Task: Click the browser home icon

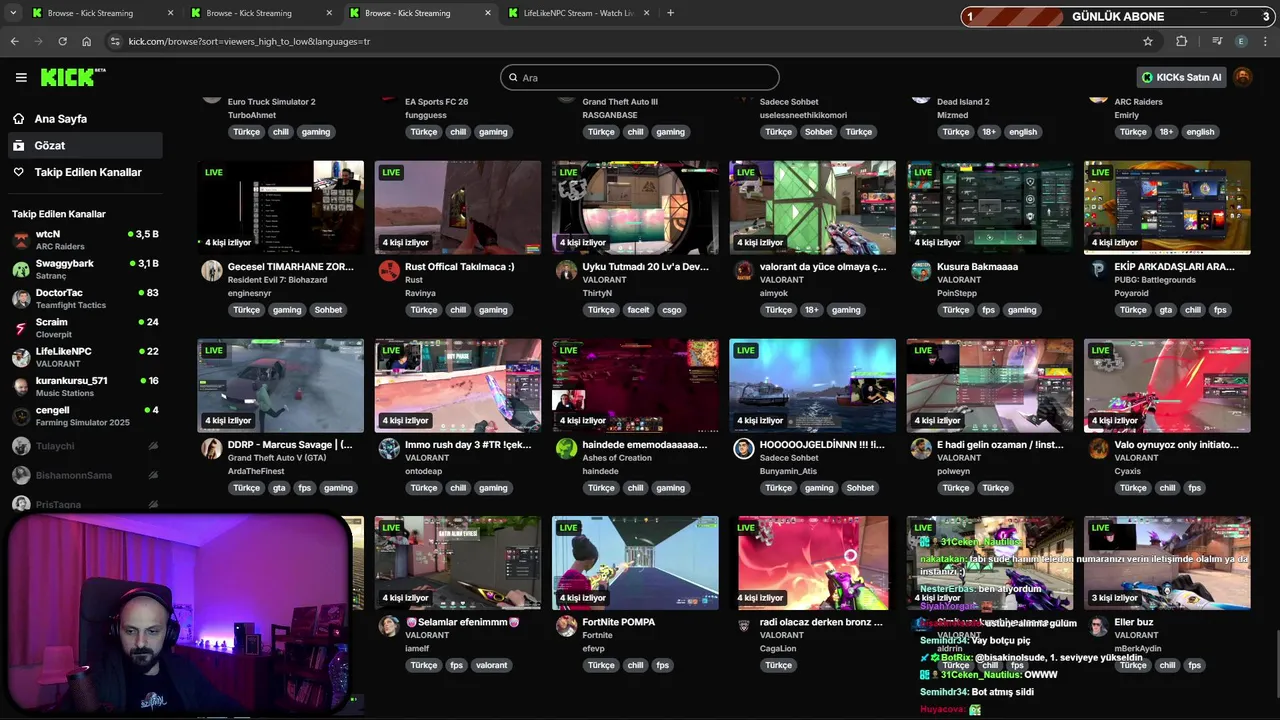Action: tap(86, 41)
